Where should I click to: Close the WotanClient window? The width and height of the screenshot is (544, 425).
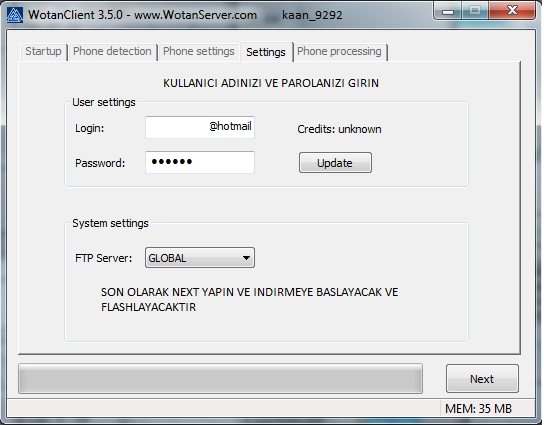[512, 10]
